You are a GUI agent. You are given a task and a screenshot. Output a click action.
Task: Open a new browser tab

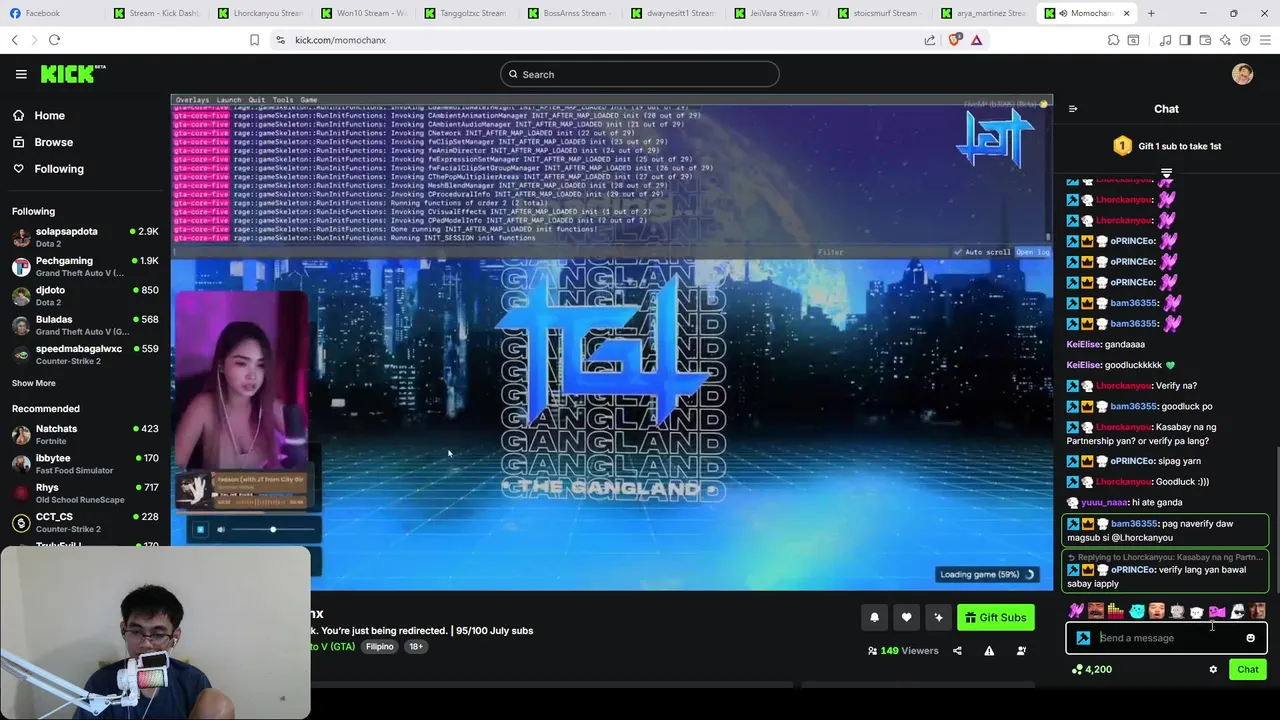point(1151,13)
